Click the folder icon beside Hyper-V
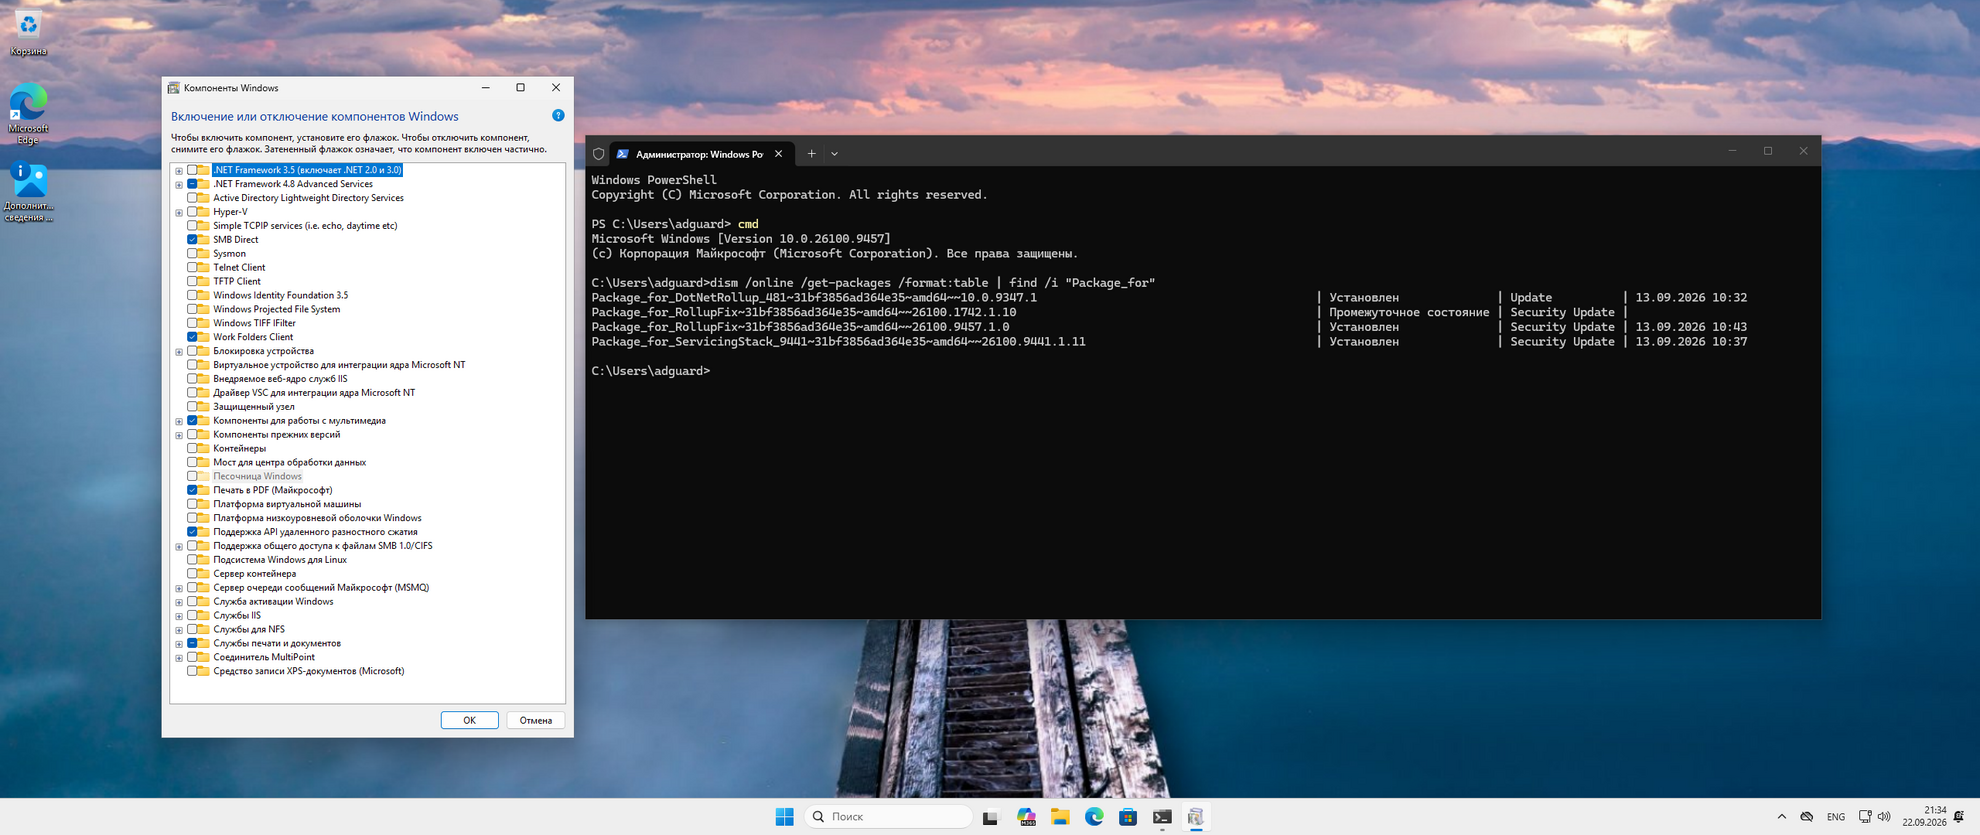1980x835 pixels. pos(204,212)
